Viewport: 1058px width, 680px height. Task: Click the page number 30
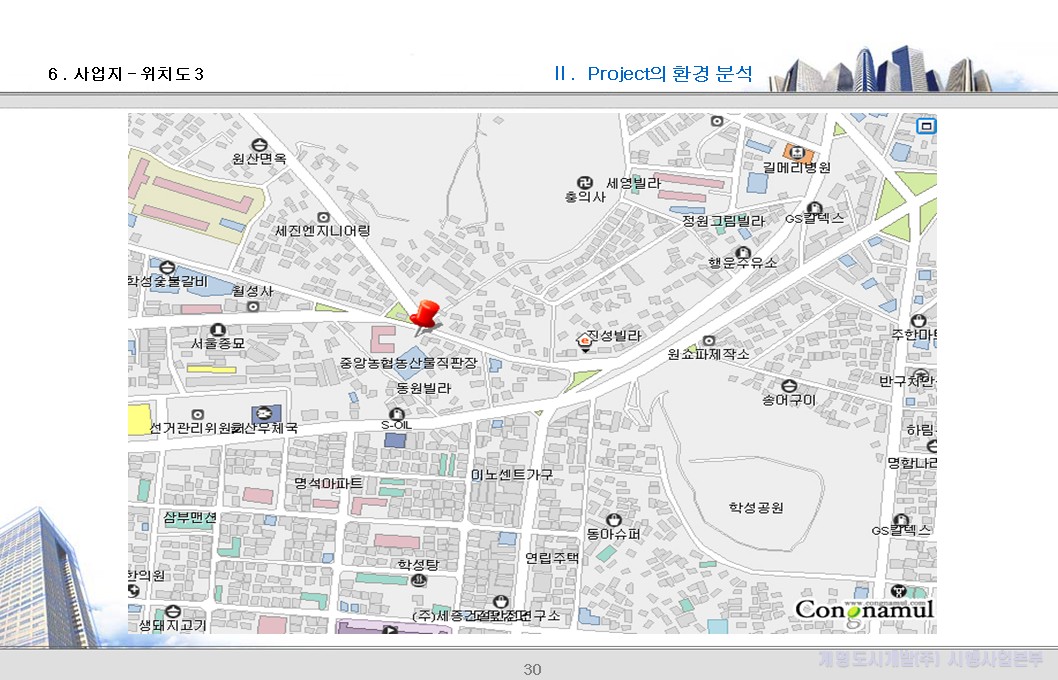[x=532, y=669]
